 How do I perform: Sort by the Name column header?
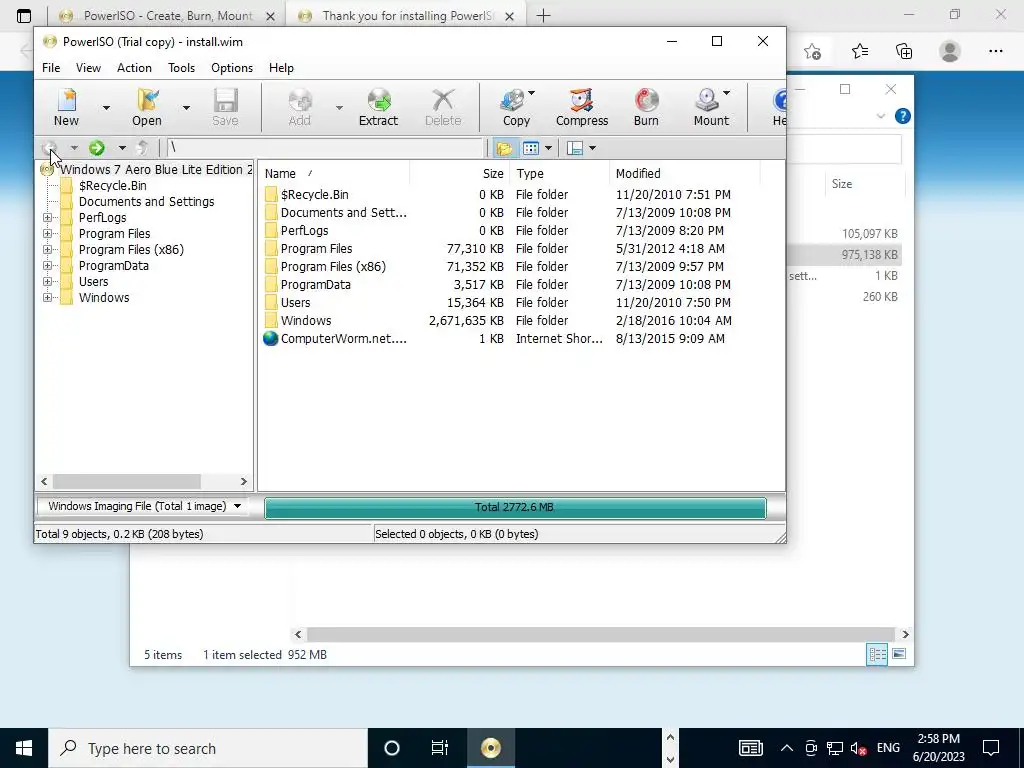tap(334, 174)
